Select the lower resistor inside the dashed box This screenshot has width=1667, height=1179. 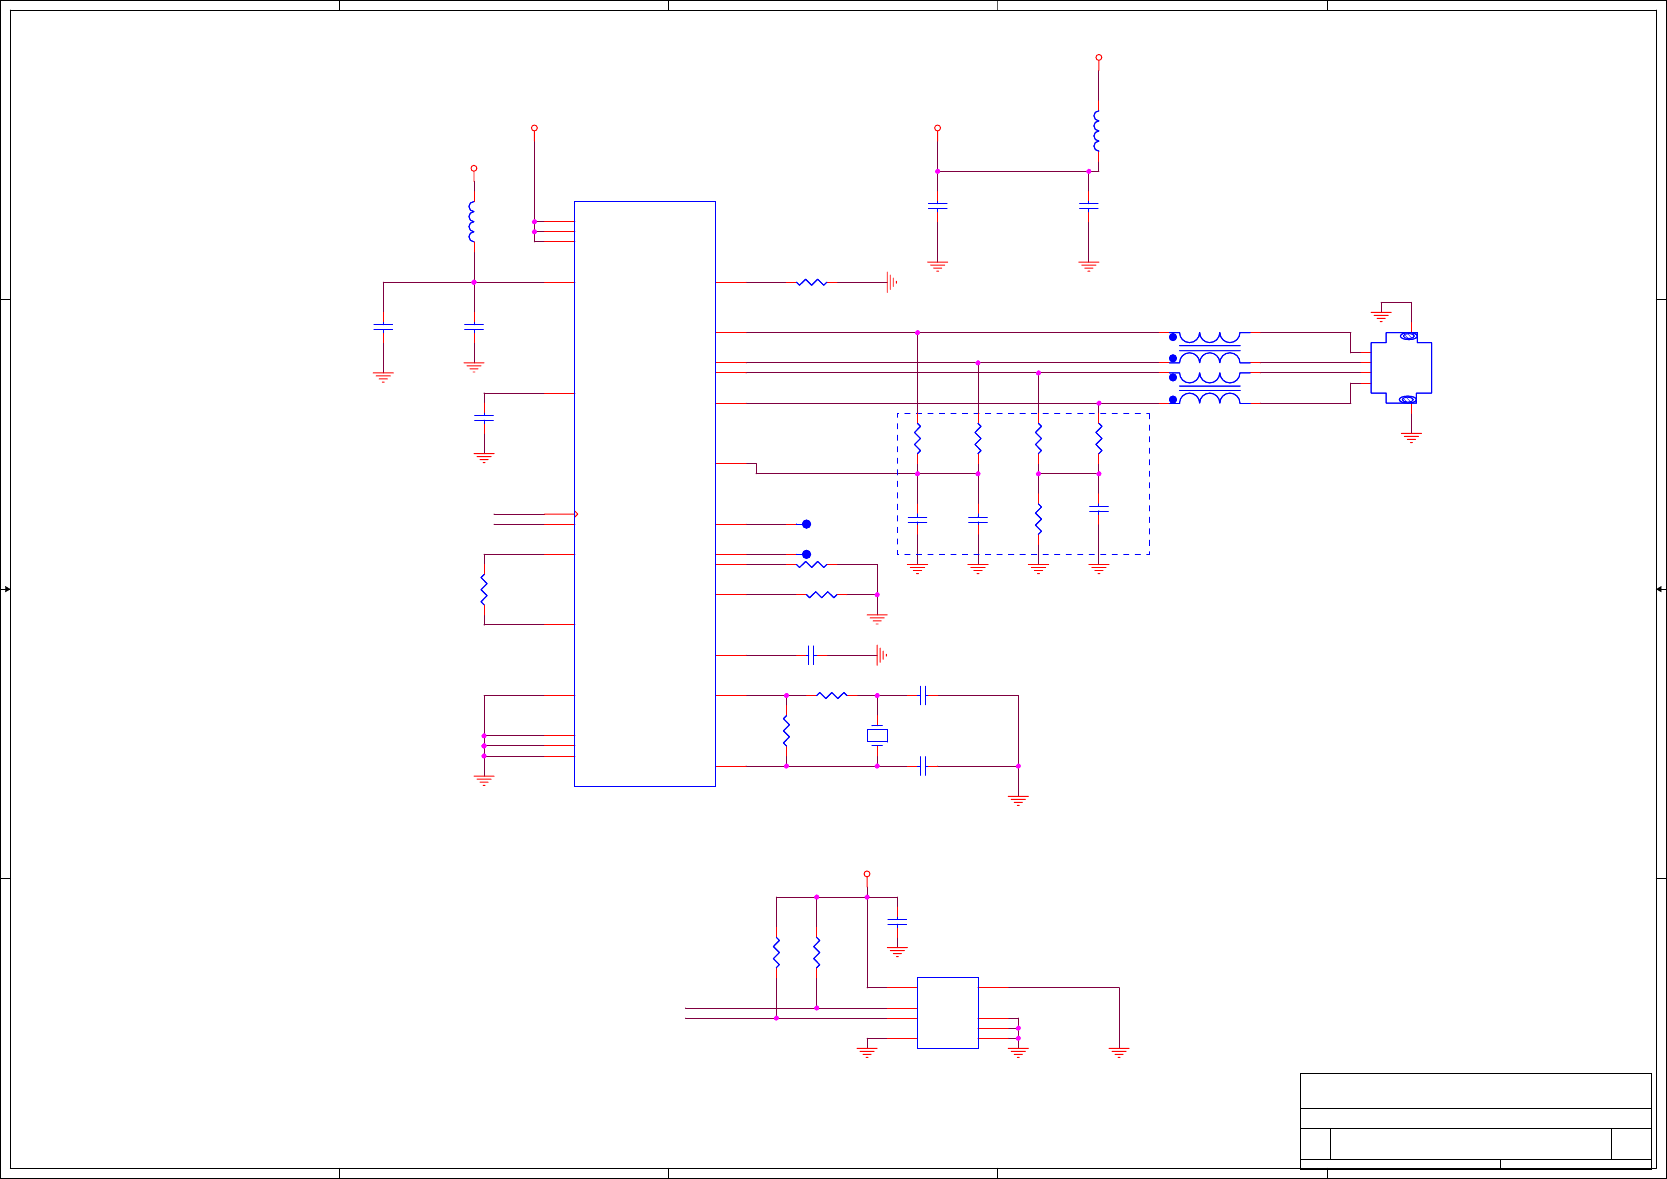point(1038,519)
